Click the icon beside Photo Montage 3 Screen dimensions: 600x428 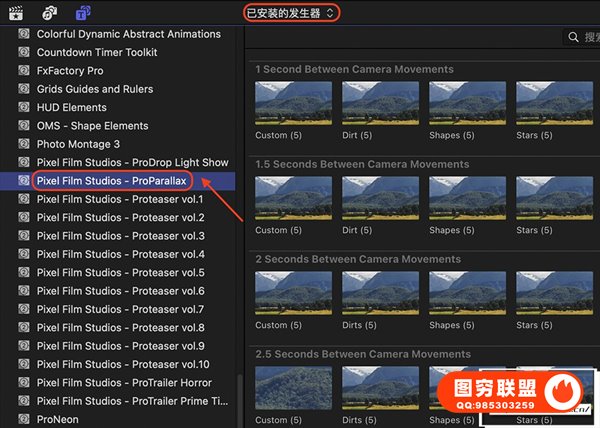click(x=24, y=144)
